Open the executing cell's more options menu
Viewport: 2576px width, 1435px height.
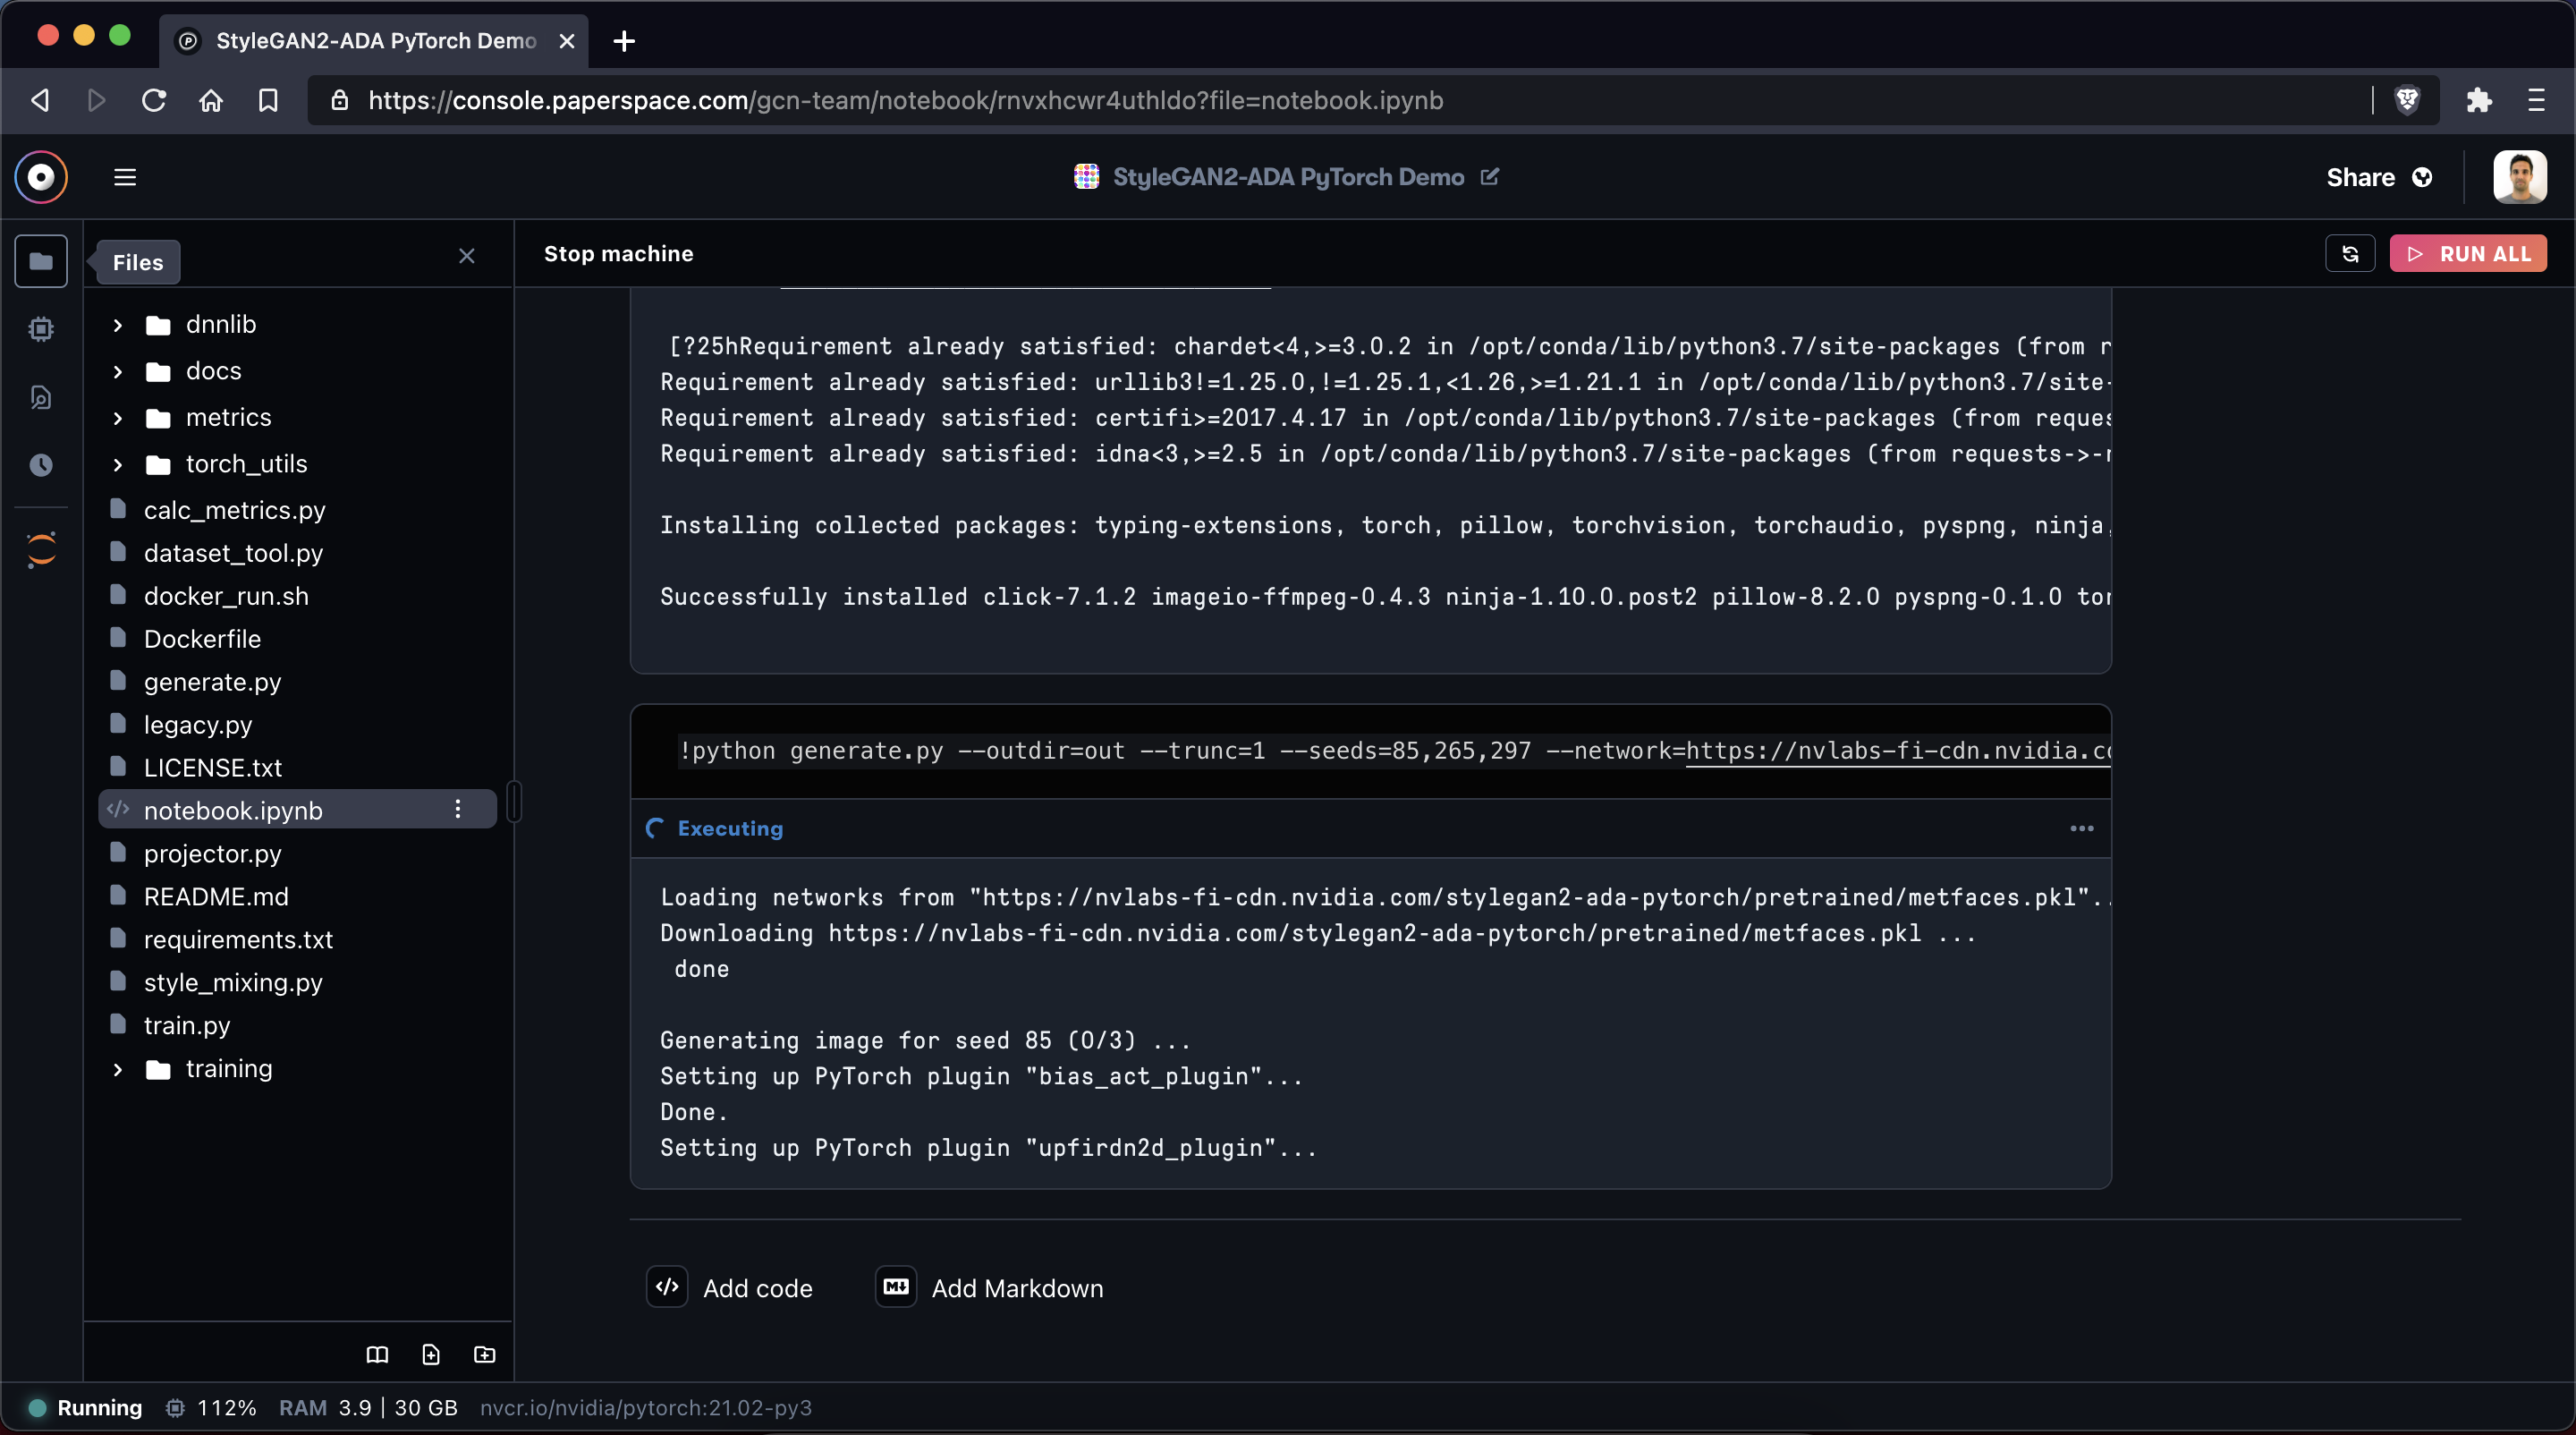(x=2081, y=828)
